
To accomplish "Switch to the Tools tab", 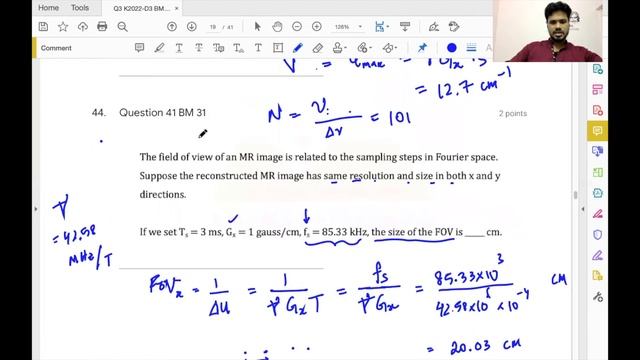I will pos(80,8).
